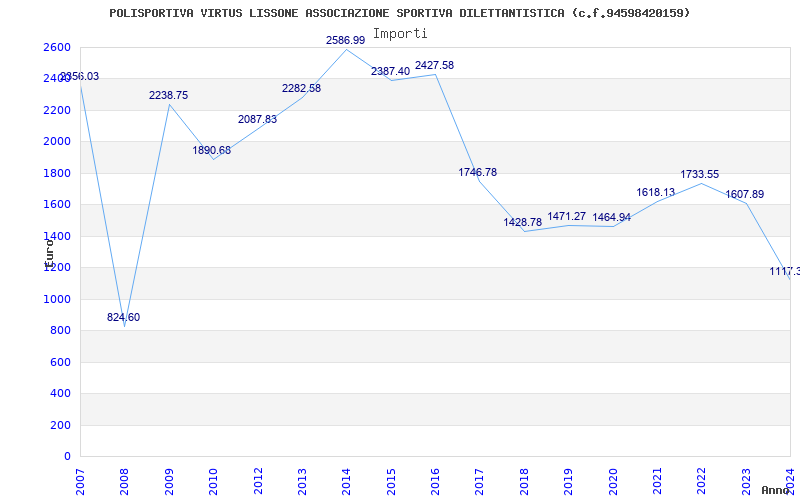Click y-axis value 0
Viewport: 800px width, 500px height.
[67, 457]
